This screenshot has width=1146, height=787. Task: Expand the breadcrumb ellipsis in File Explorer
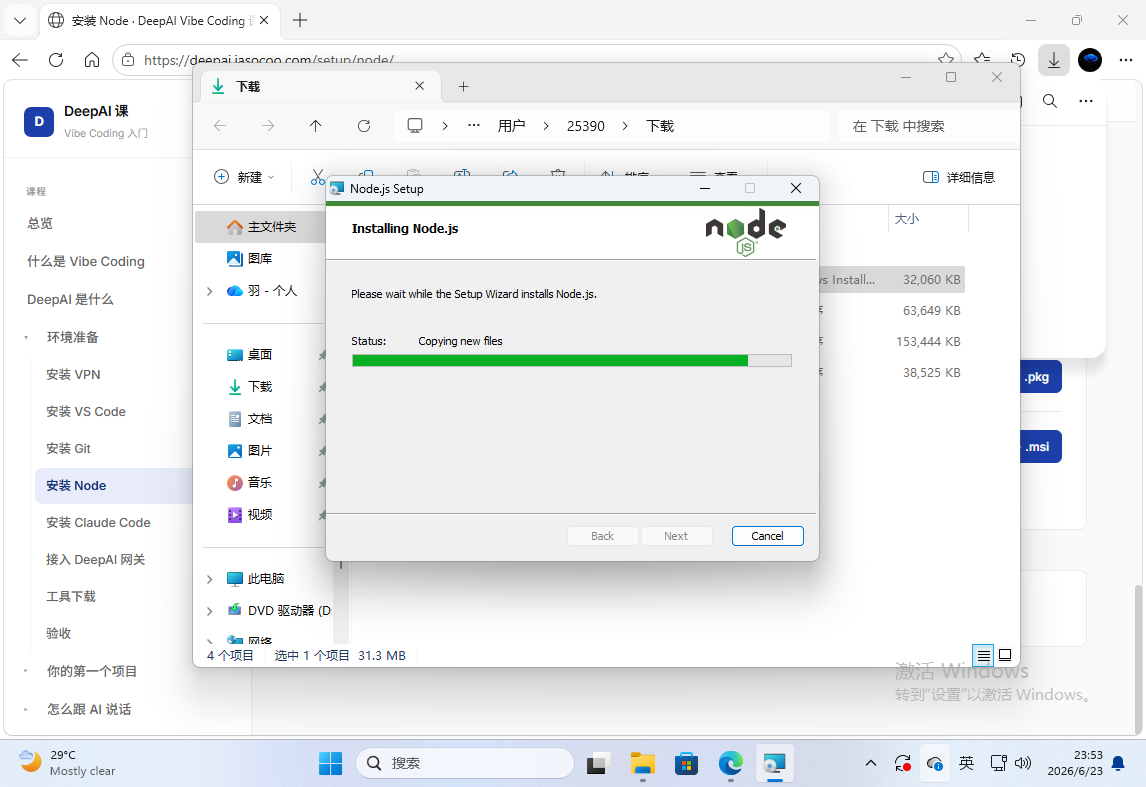point(474,126)
